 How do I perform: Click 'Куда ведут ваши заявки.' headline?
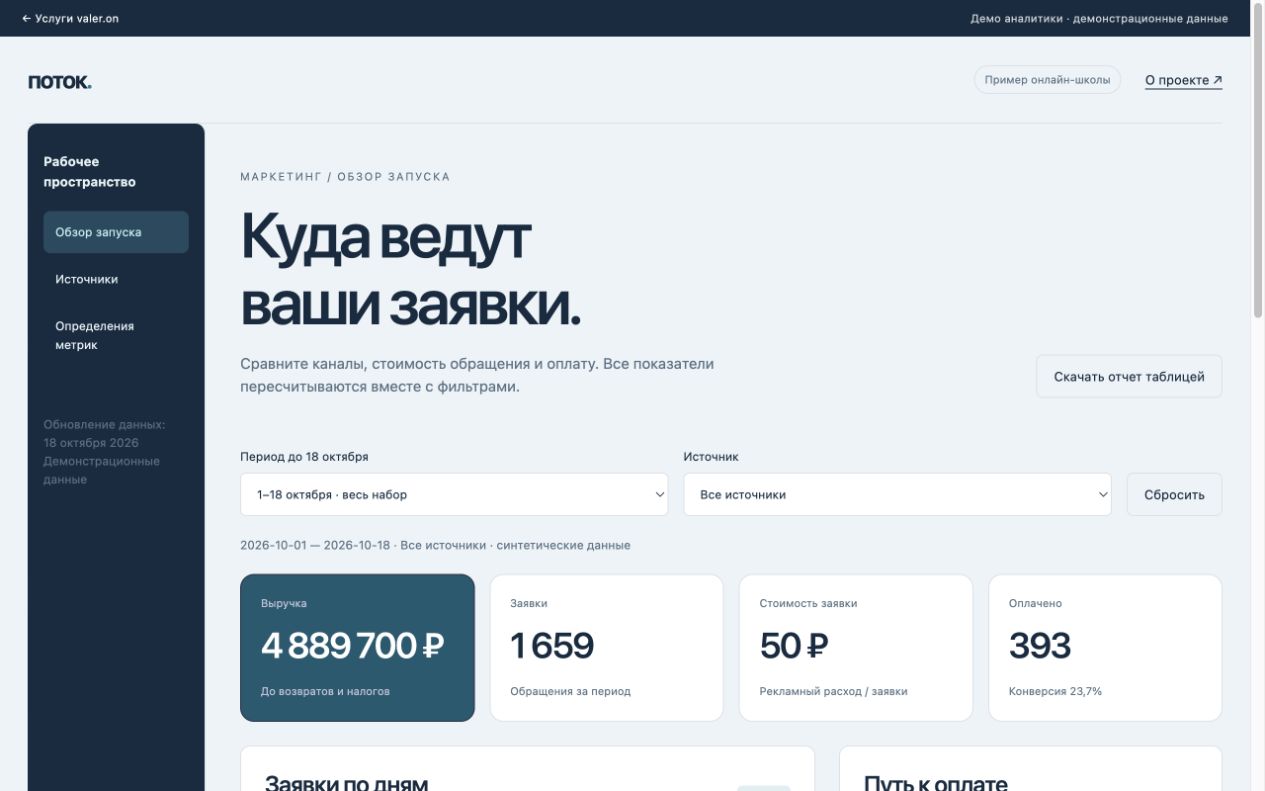point(410,272)
